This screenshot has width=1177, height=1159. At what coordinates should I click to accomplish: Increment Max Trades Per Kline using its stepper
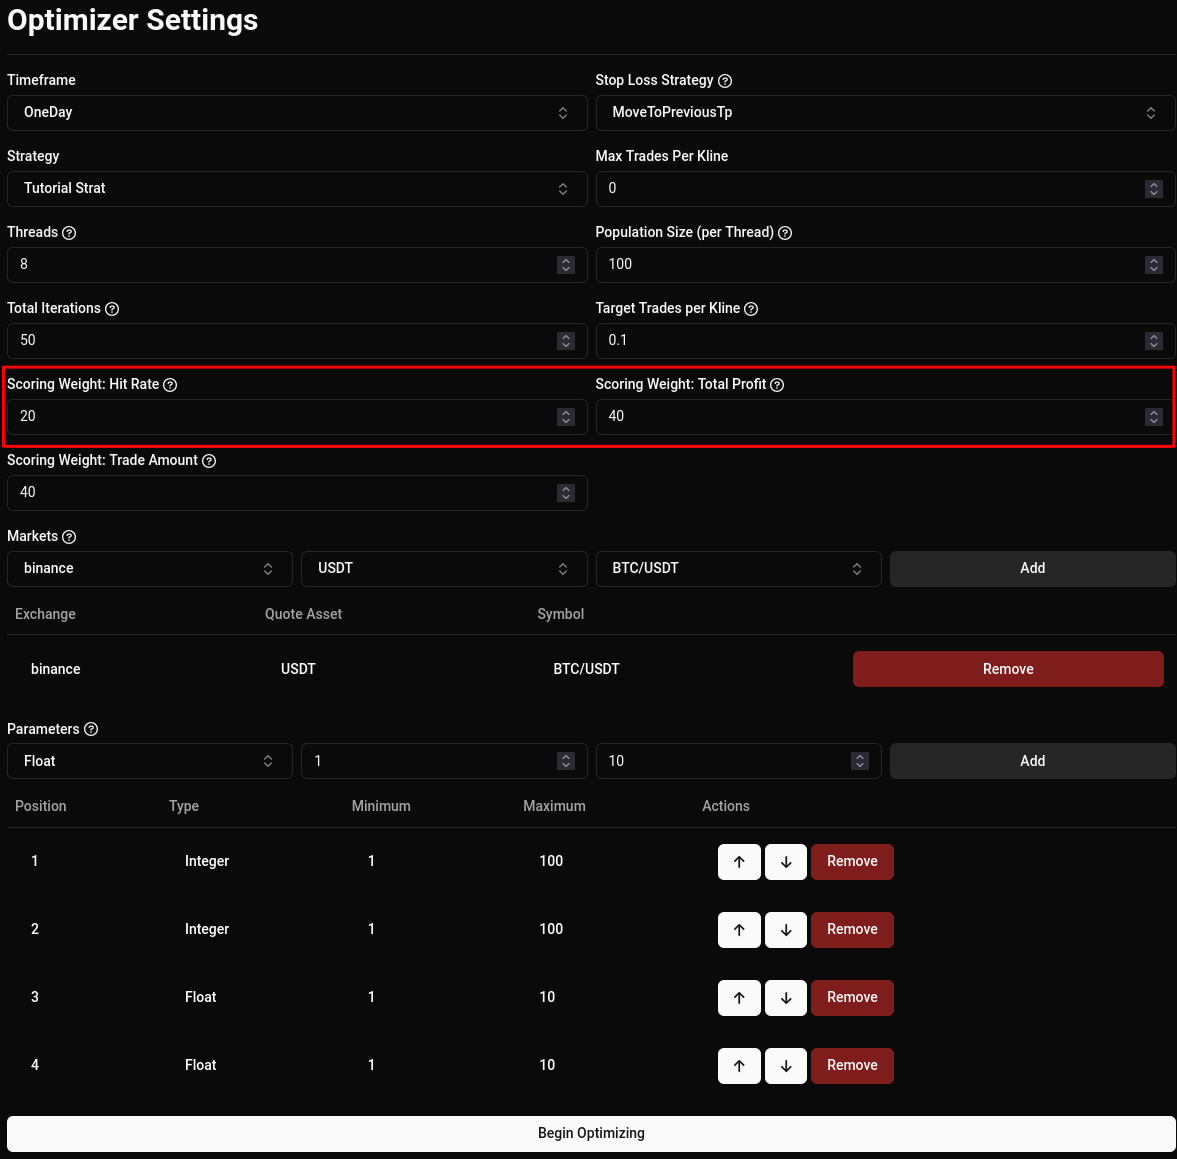coord(1153,184)
